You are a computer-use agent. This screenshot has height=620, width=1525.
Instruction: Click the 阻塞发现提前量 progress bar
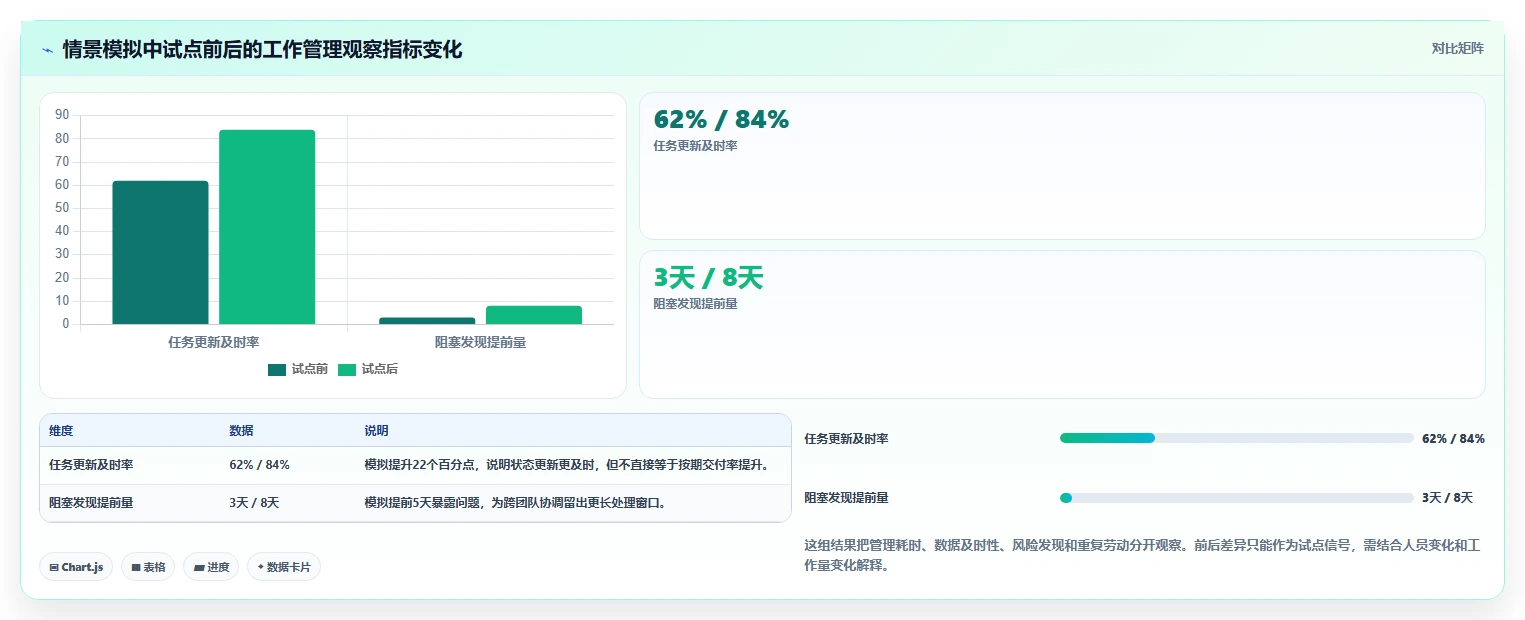(1236, 498)
